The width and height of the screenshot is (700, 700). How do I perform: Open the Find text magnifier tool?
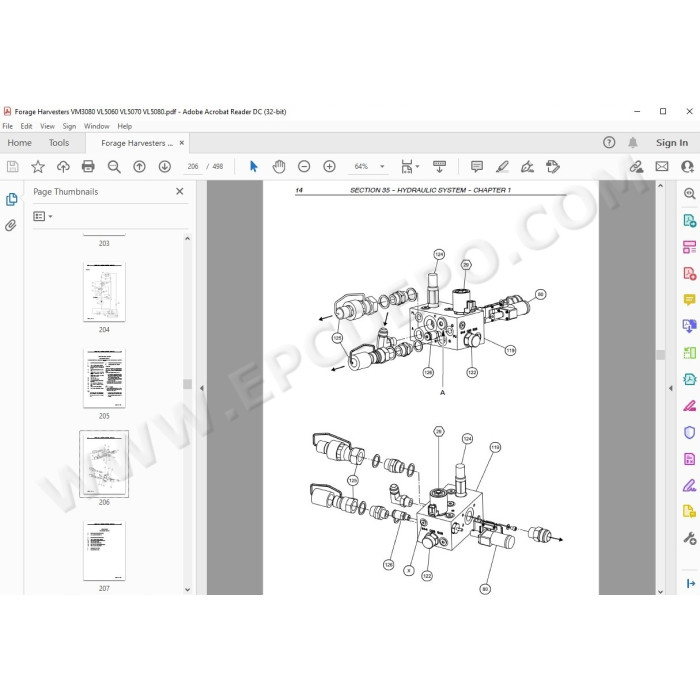tap(114, 167)
